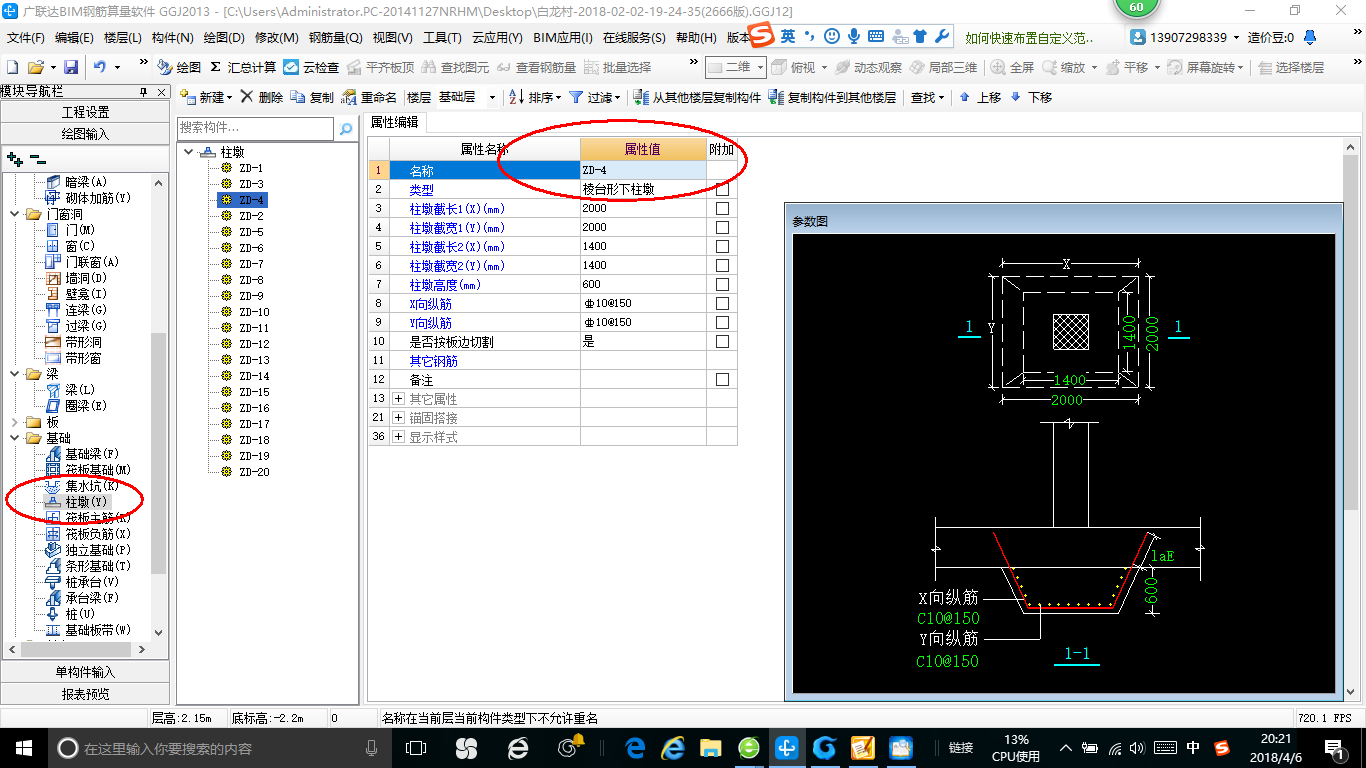The image size is (1366, 768).
Task: Toggle 附加 checkbox for 备注 row
Action: tap(722, 380)
